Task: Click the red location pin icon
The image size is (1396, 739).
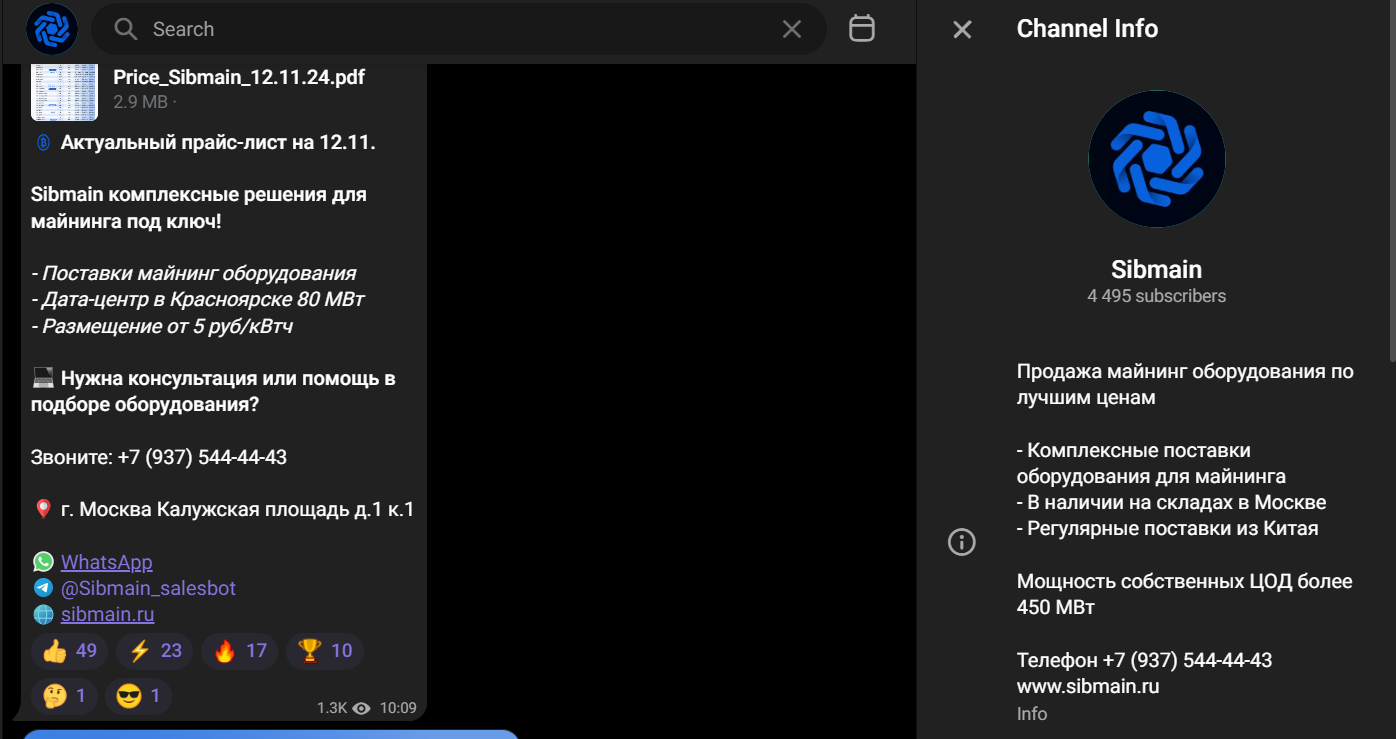Action: click(x=43, y=510)
